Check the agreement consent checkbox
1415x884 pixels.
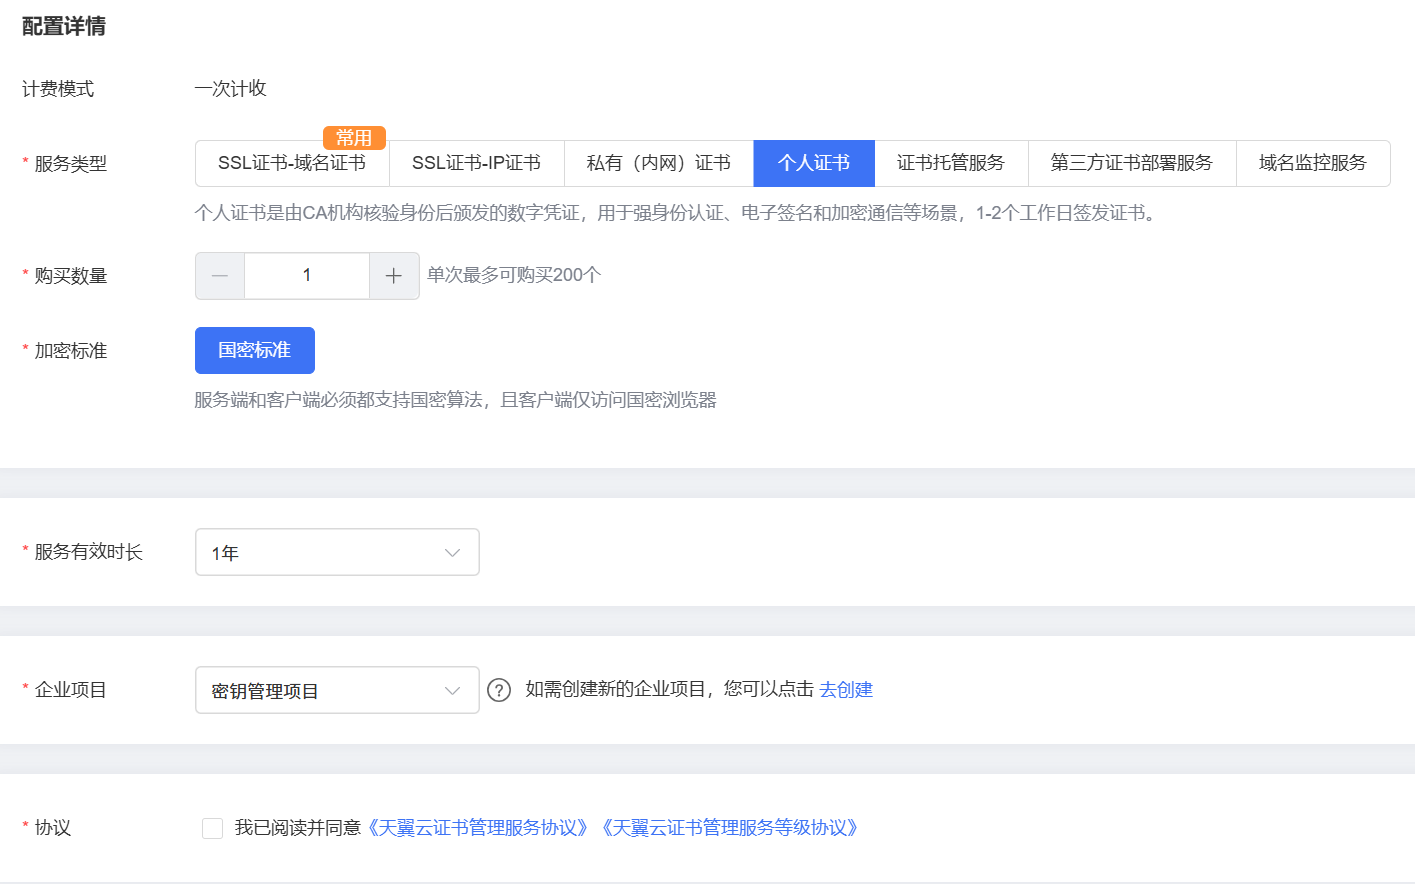pyautogui.click(x=212, y=828)
